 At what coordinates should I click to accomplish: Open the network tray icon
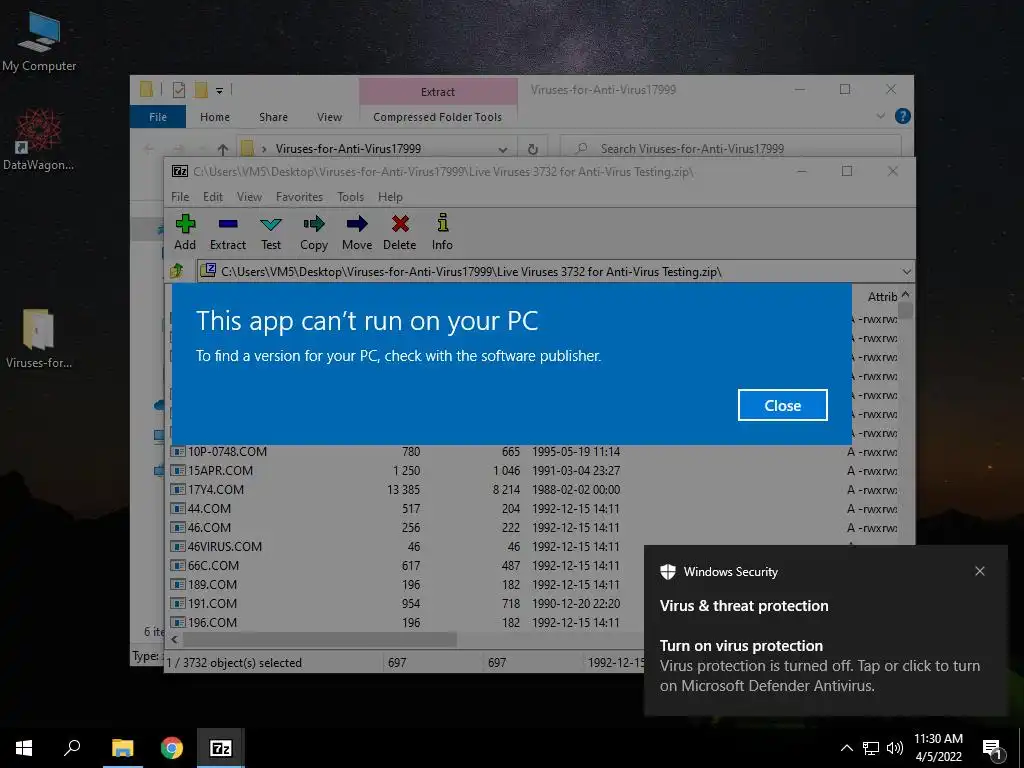point(871,748)
